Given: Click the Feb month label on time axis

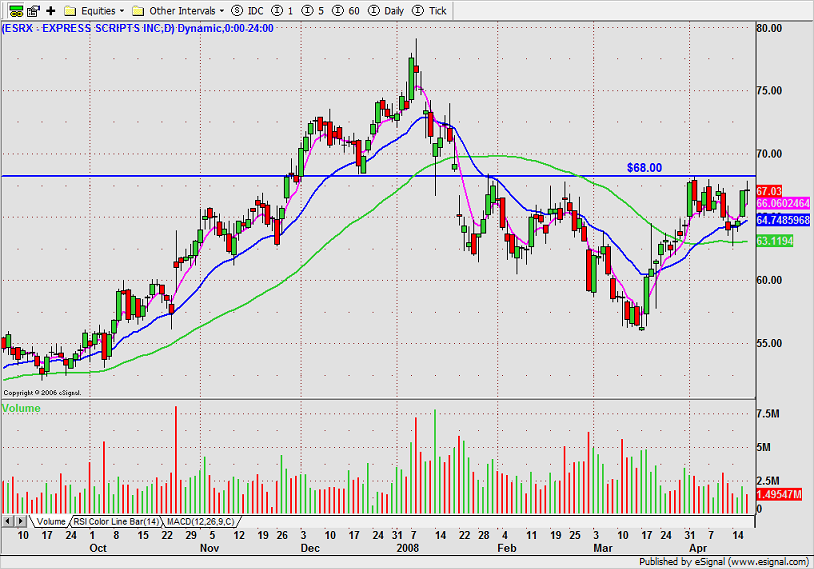Looking at the screenshot, I should click(507, 548).
